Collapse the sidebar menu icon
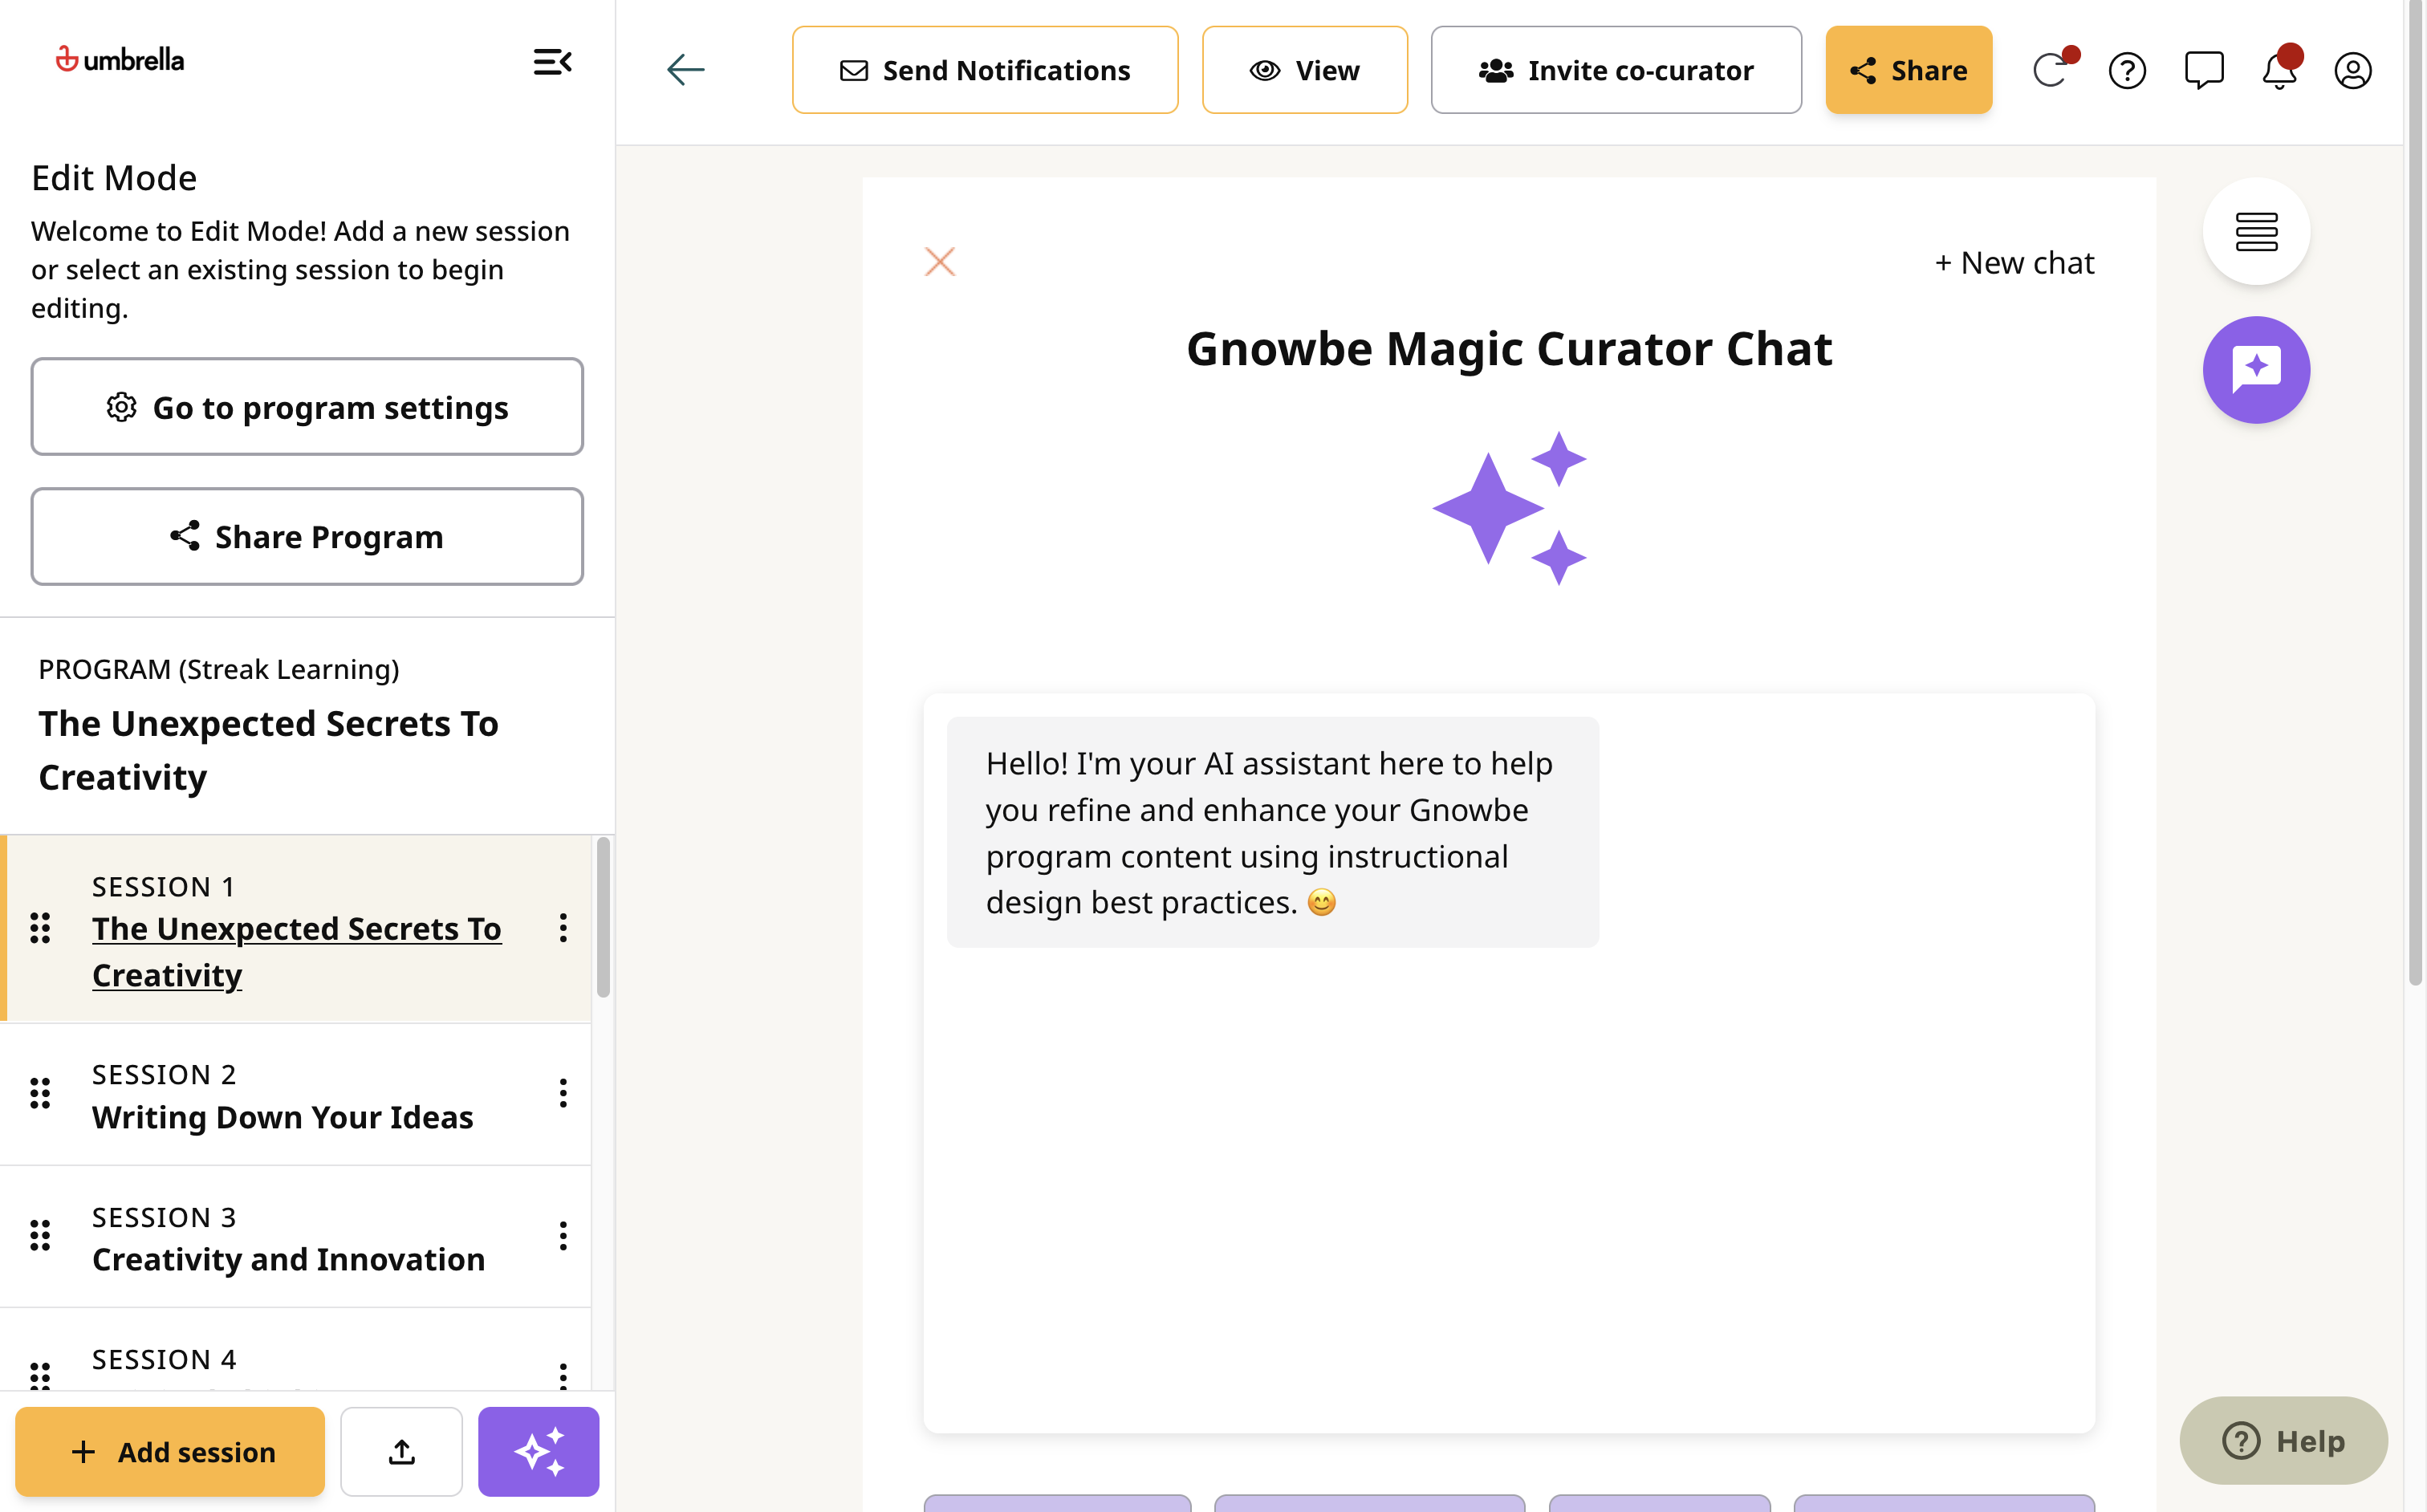2427x1512 pixels. (552, 62)
